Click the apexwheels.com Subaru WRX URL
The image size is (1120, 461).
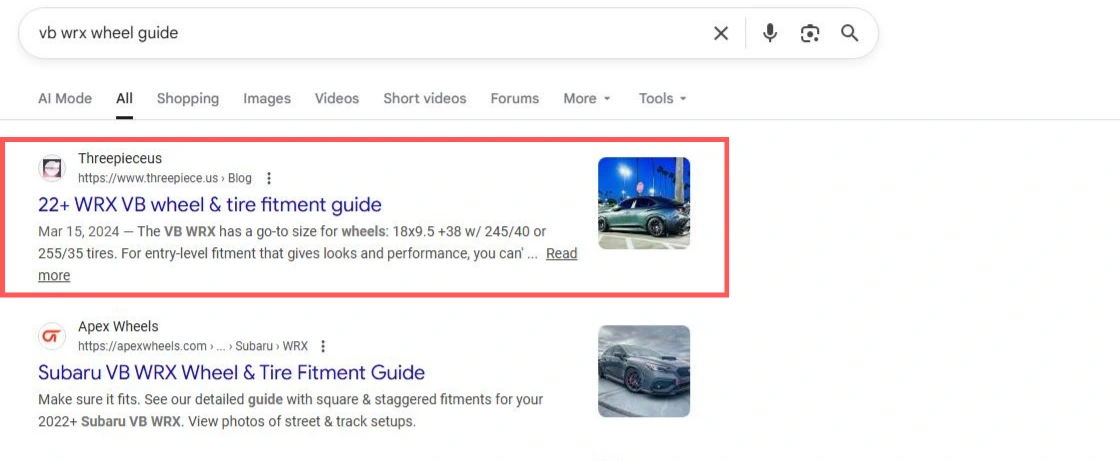click(193, 346)
